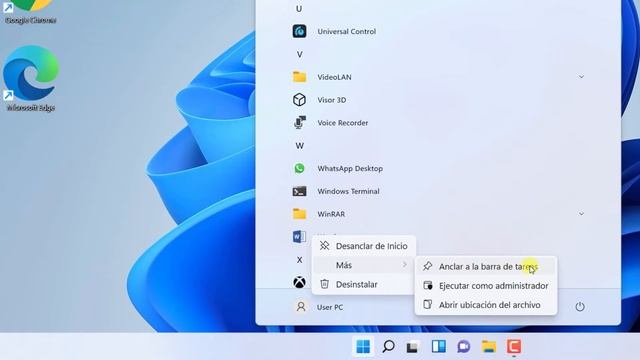The width and height of the screenshot is (640, 360).
Task: Open the Xbox app icon
Action: pos(299,282)
